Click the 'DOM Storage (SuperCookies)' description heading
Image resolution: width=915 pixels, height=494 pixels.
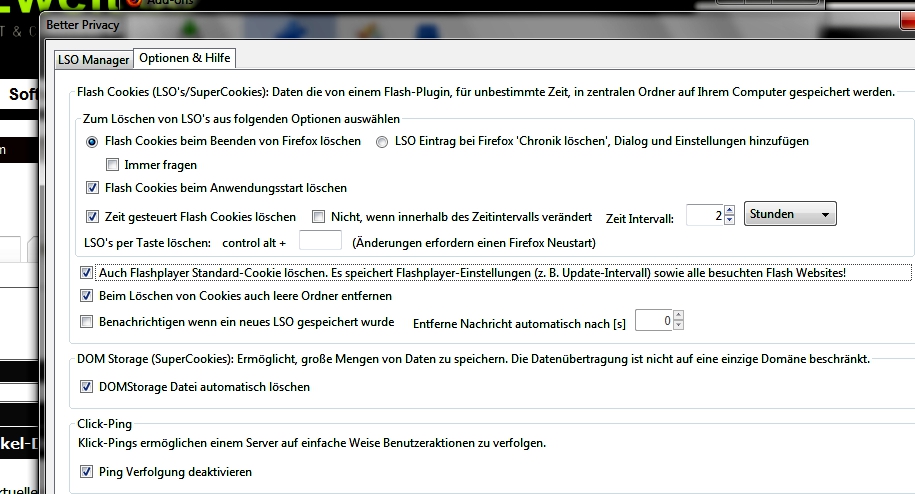[473, 359]
